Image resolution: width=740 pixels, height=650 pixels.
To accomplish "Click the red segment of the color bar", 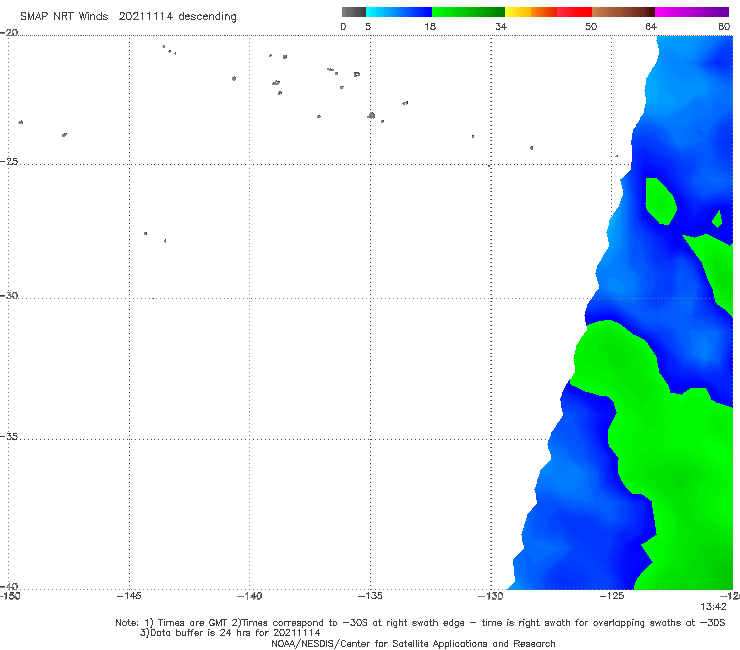I will click(x=574, y=12).
